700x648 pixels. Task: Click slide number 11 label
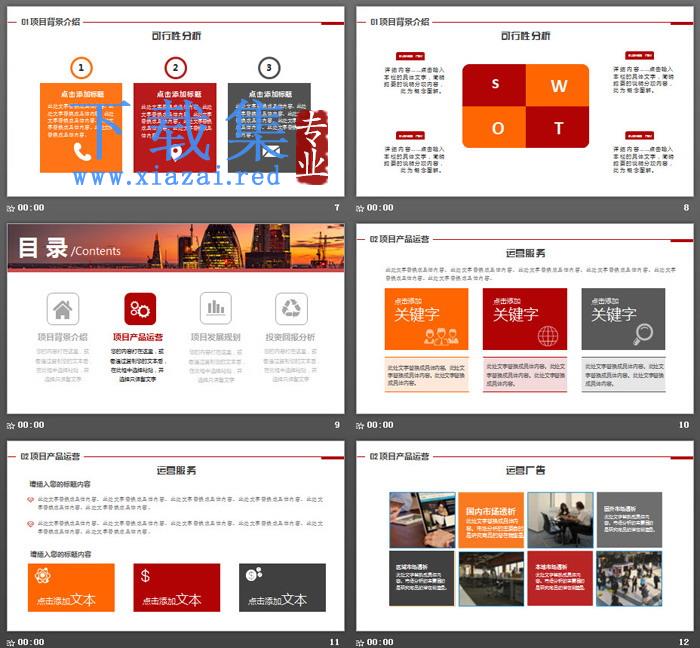click(x=335, y=642)
